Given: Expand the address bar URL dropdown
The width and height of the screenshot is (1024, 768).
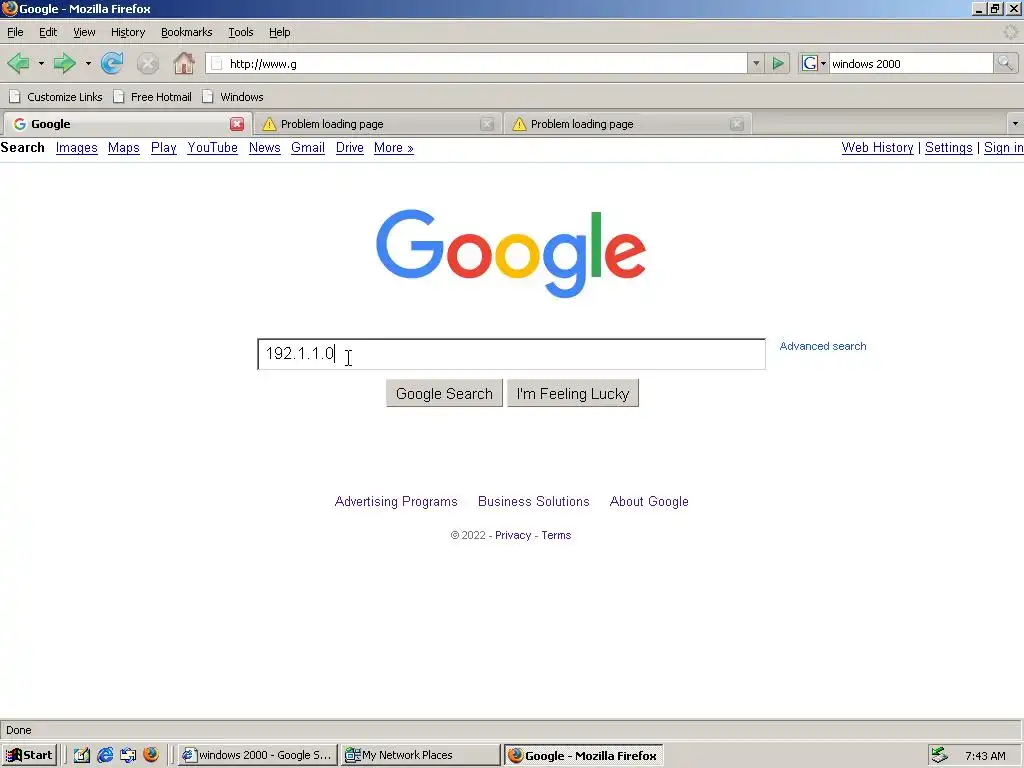Looking at the screenshot, I should tap(756, 63).
